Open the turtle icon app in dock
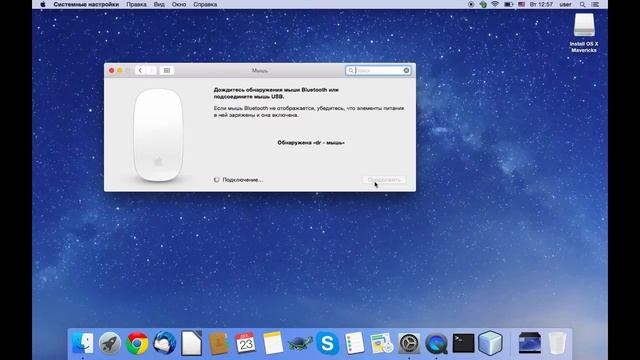The image size is (640, 360). [x=300, y=343]
